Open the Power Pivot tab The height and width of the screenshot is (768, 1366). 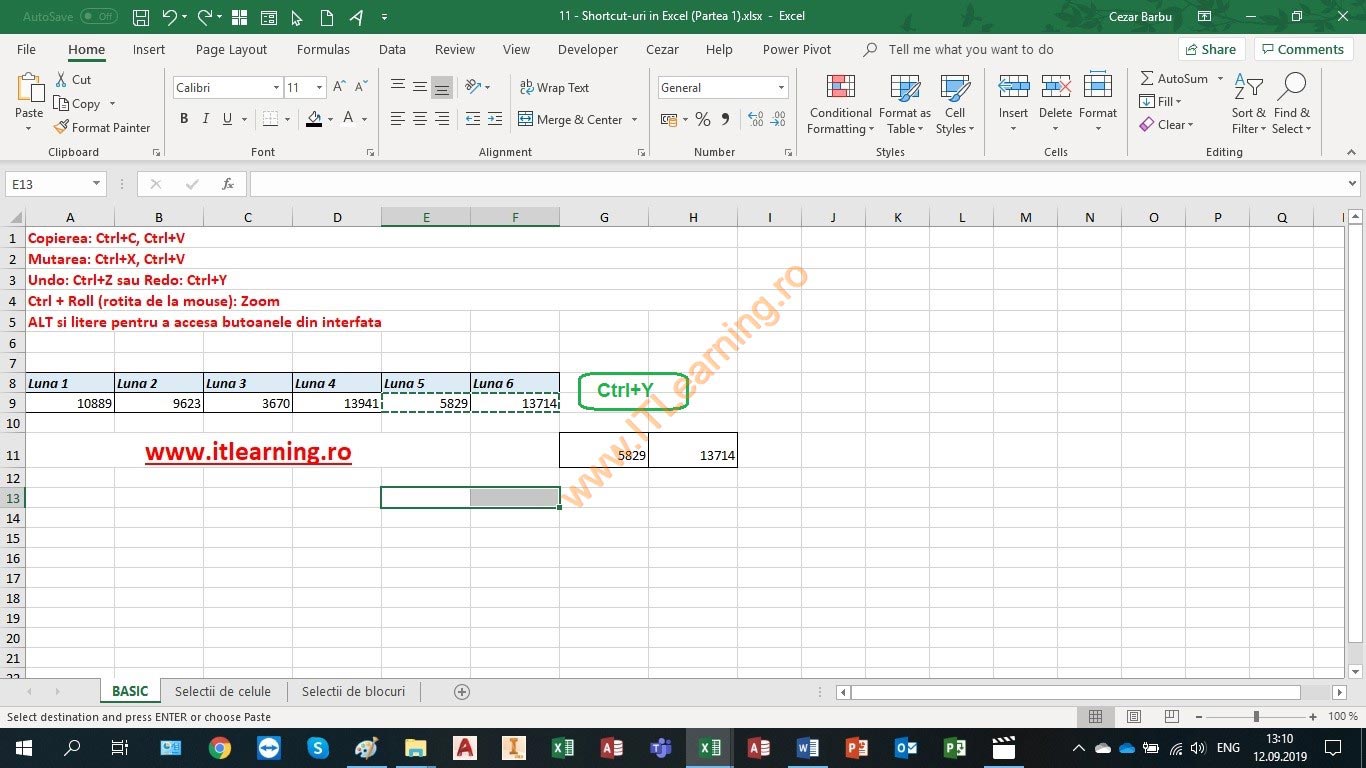tap(797, 49)
